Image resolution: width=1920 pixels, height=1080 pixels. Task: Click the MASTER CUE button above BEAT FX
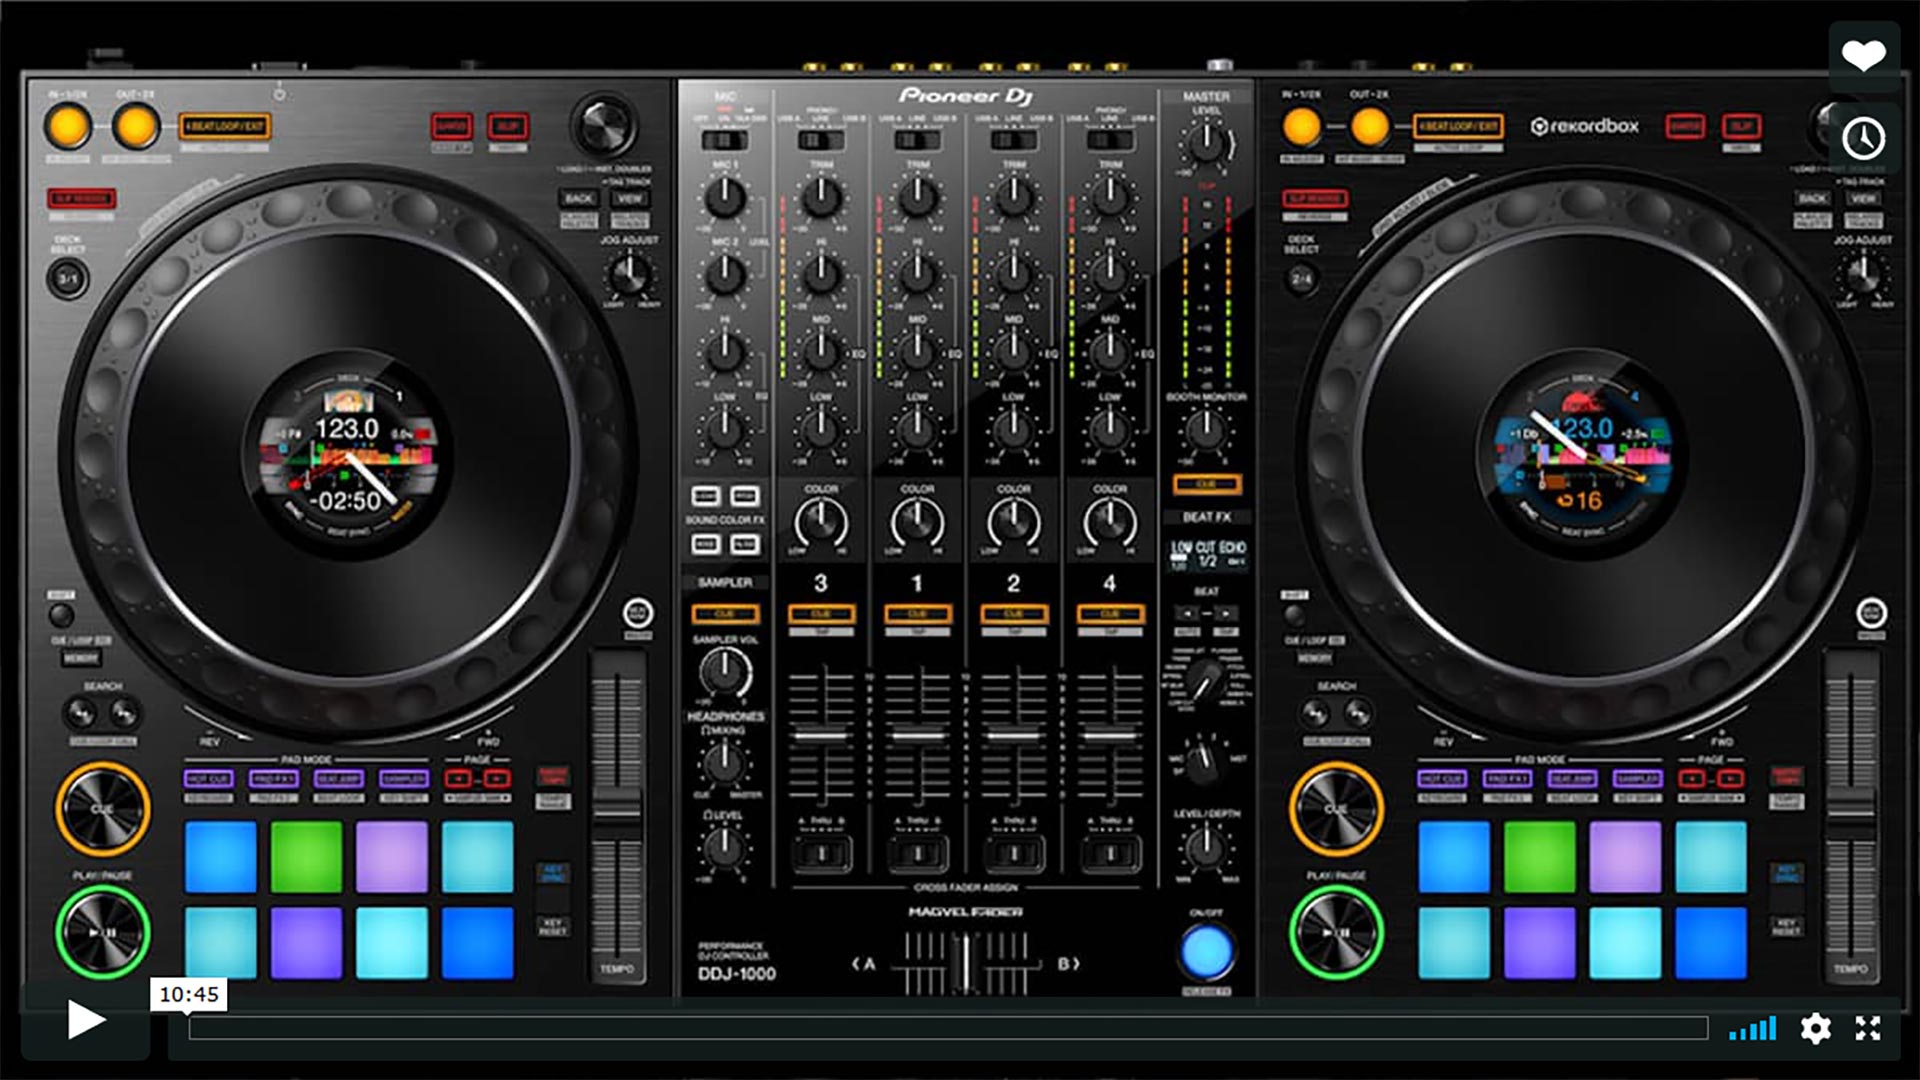(x=1207, y=486)
